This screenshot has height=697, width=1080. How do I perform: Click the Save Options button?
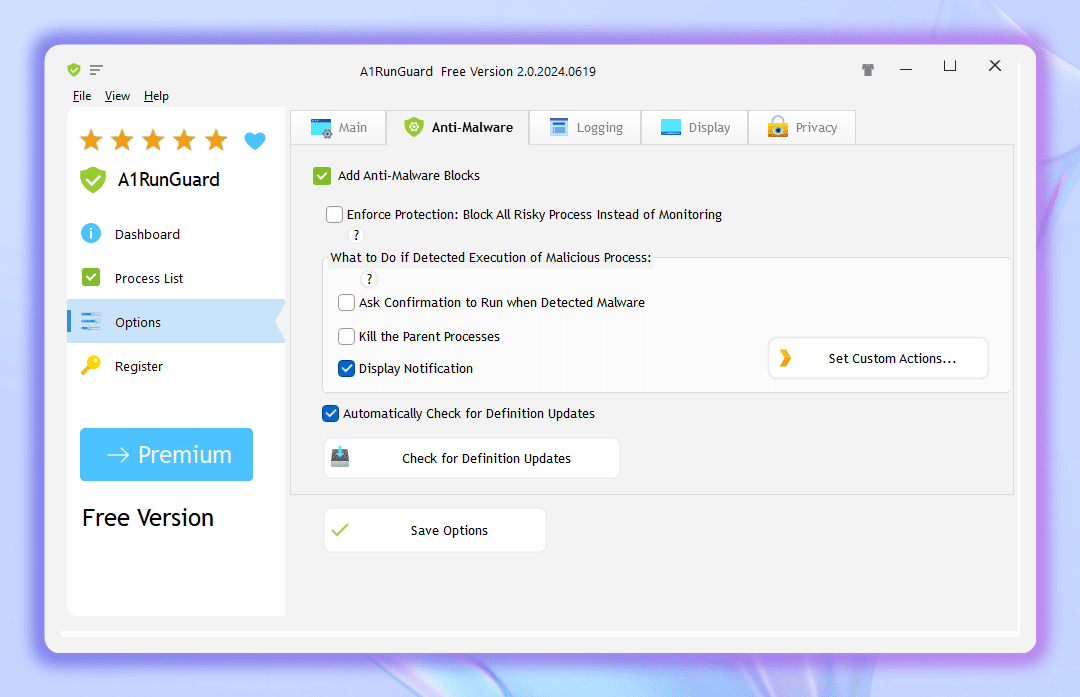tap(434, 530)
